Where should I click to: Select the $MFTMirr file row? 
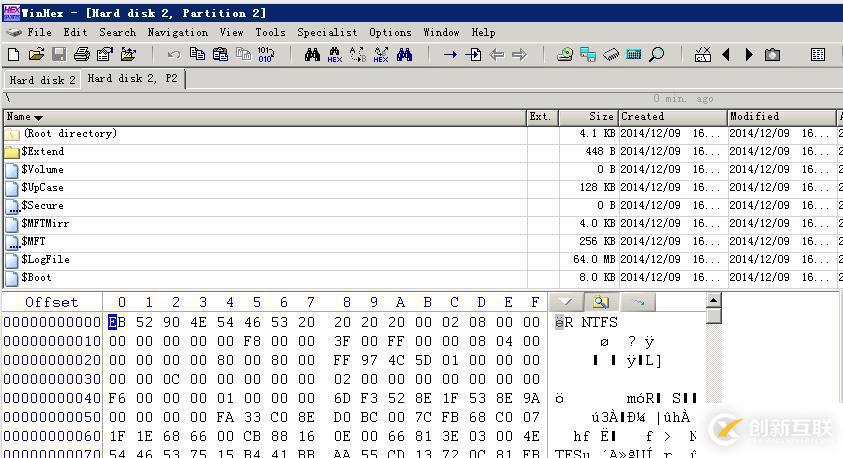[x=422, y=224]
